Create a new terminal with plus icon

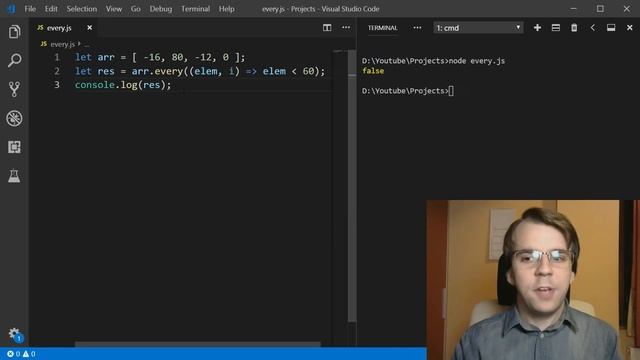537,28
